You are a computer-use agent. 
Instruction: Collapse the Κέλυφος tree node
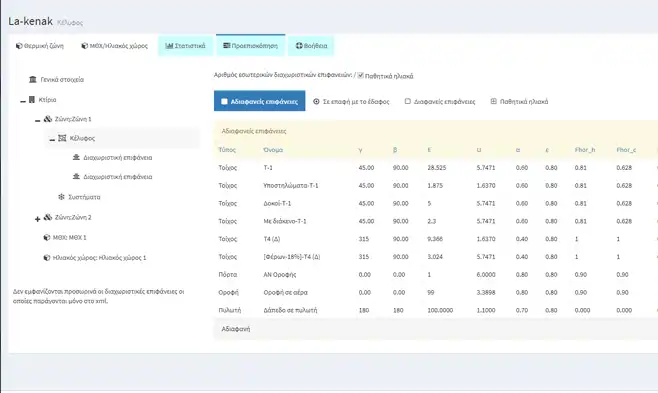(x=52, y=139)
